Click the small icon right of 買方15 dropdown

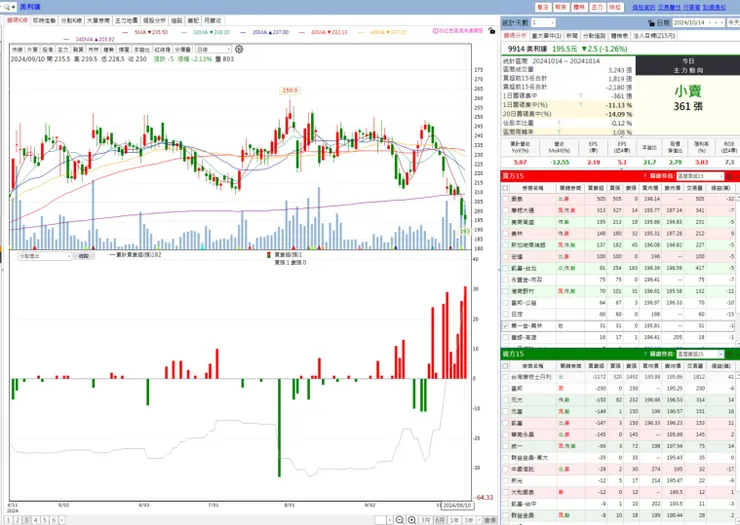point(729,176)
